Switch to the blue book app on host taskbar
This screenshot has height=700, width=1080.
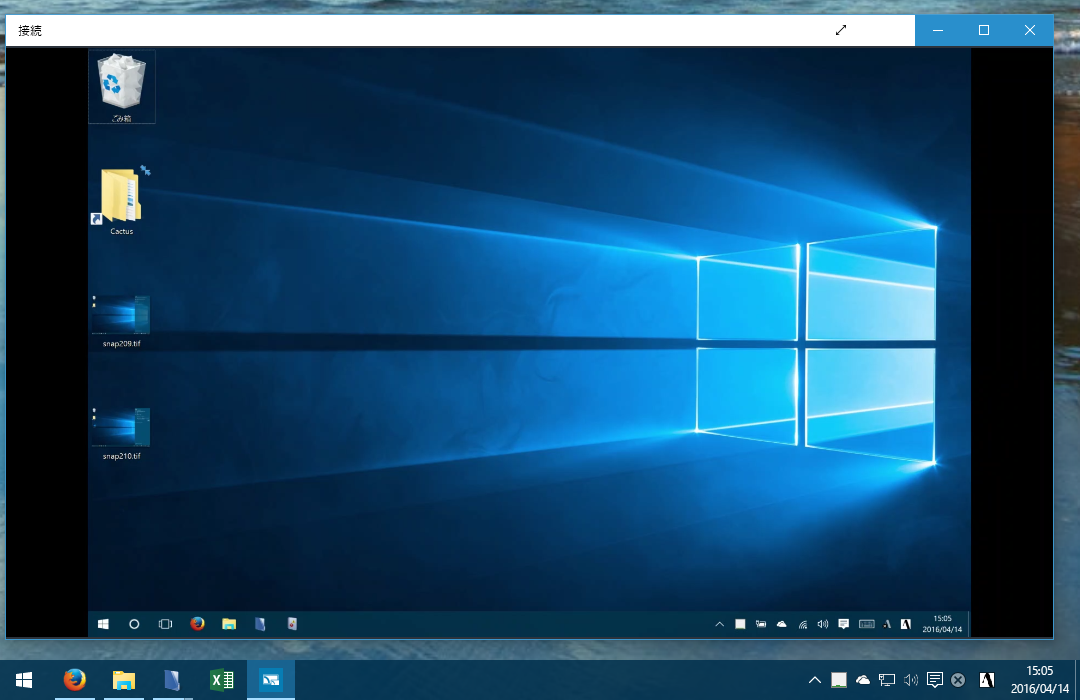(173, 680)
